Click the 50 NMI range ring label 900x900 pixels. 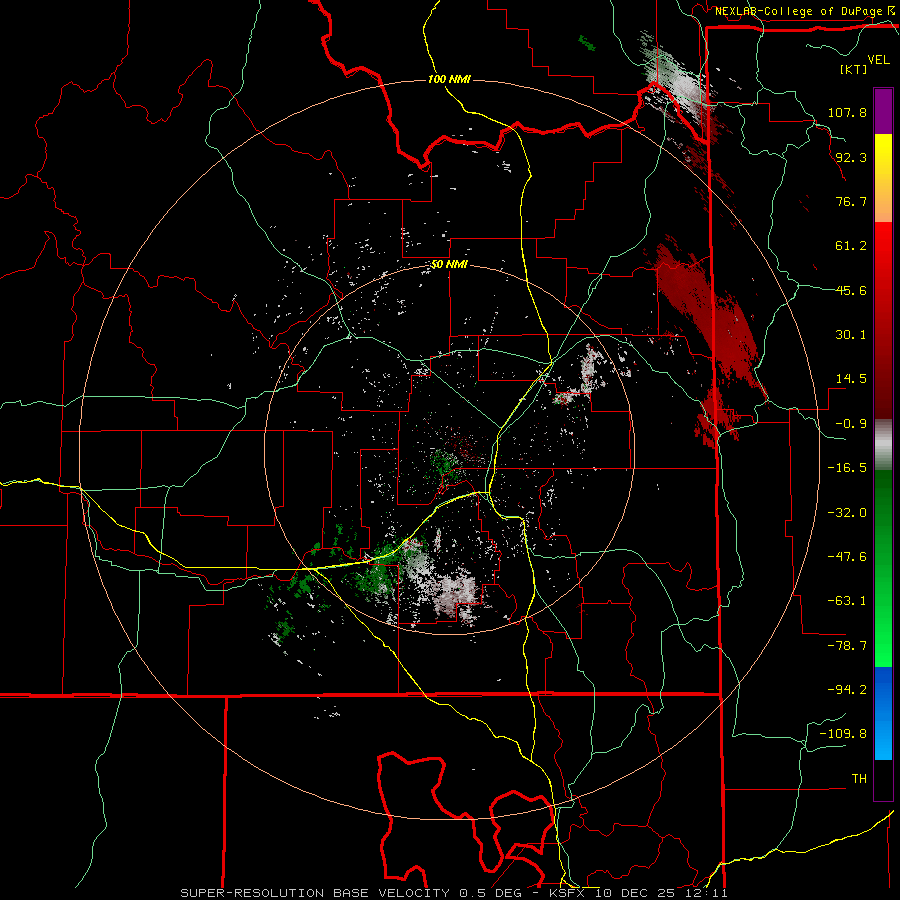[449, 265]
